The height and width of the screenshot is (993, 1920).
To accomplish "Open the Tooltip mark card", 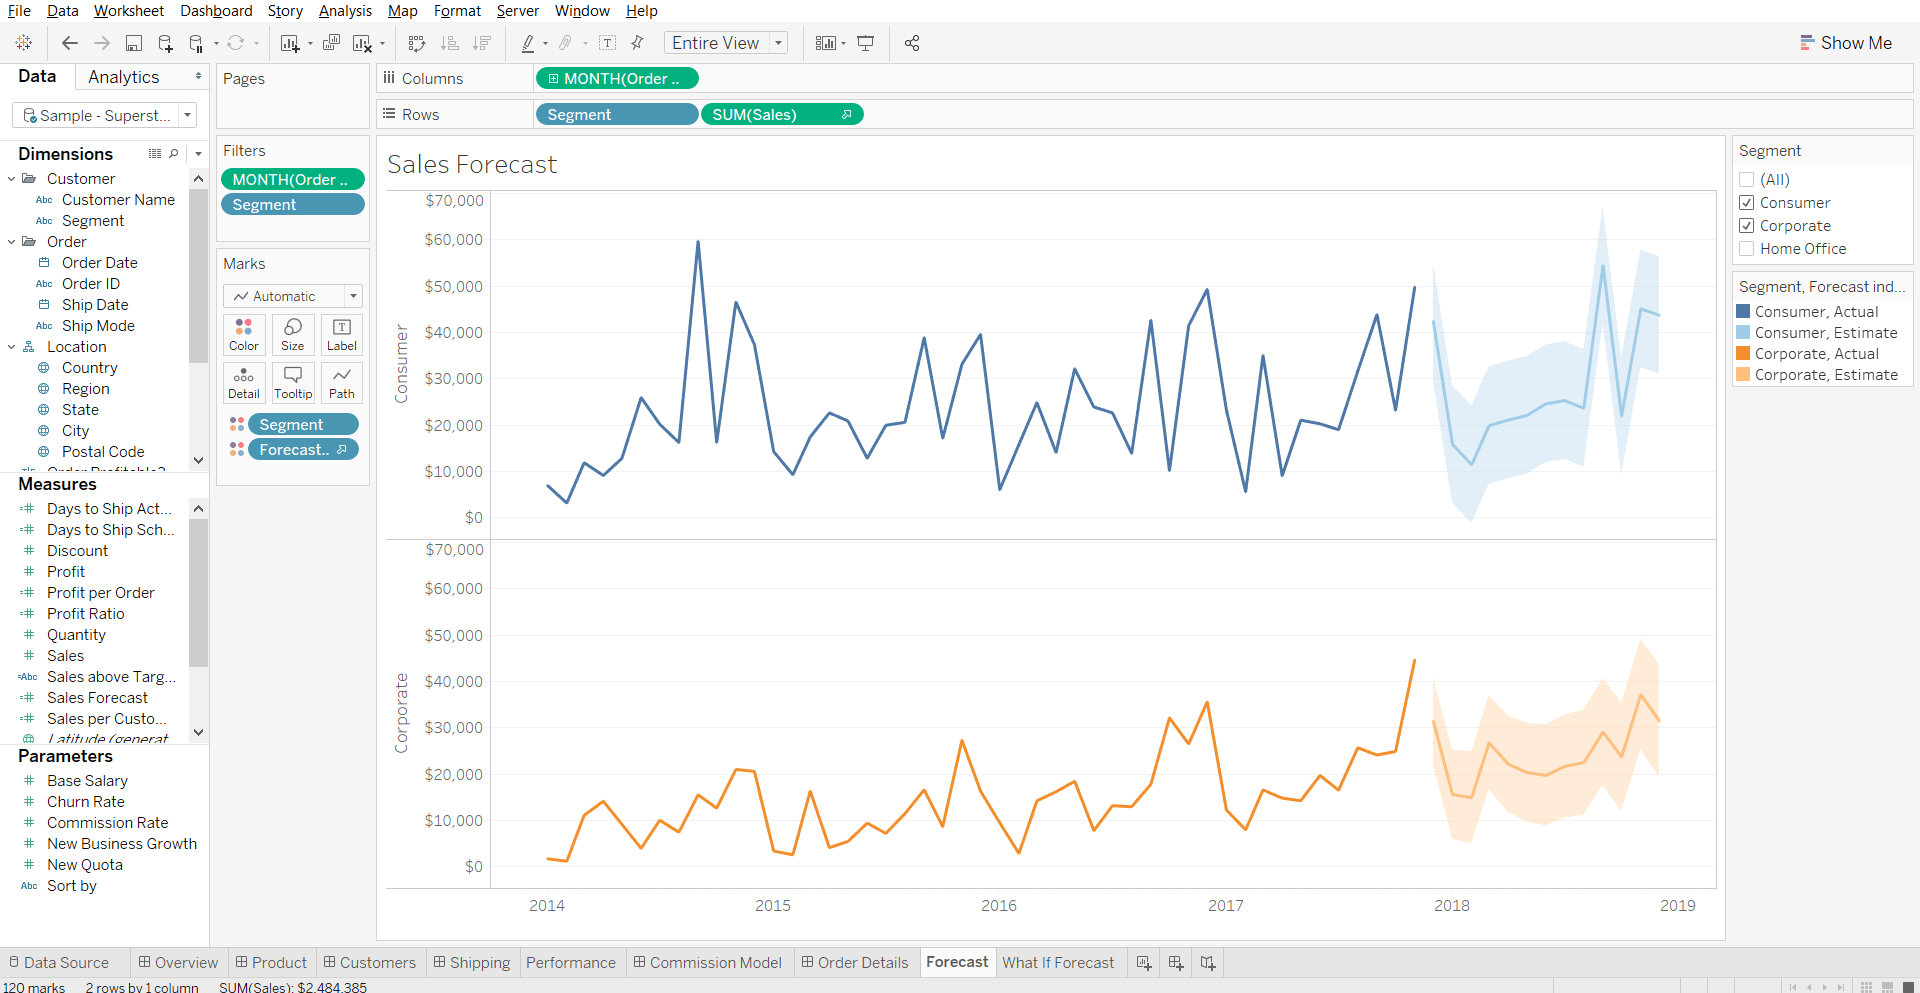I will coord(293,383).
